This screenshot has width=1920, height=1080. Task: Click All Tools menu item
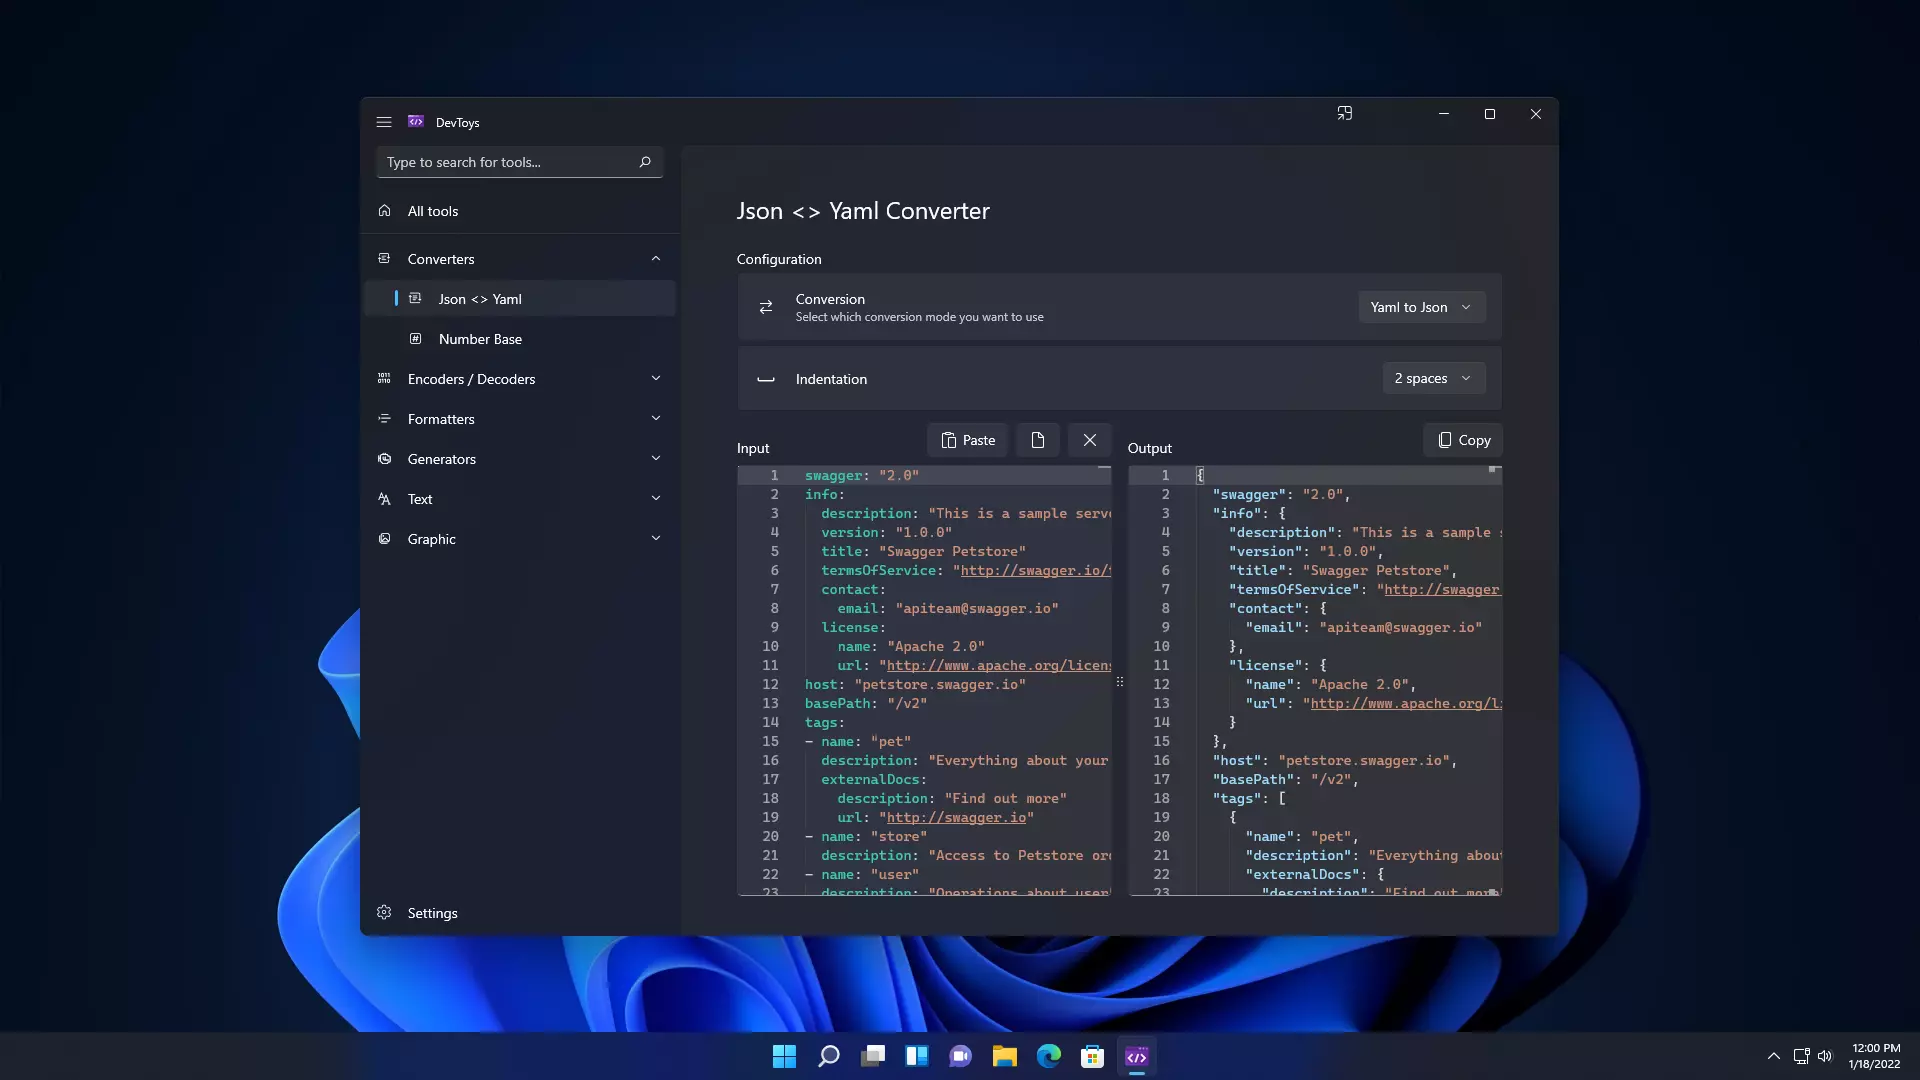coord(433,210)
